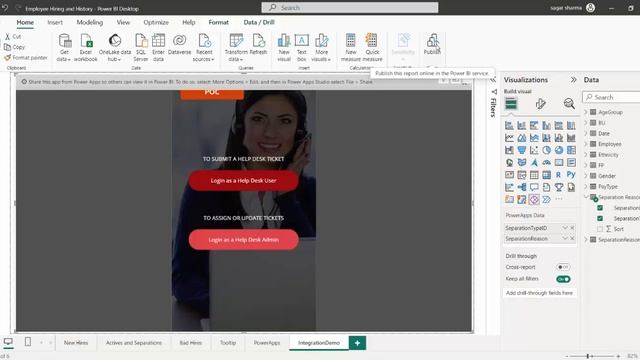Switch to Actives and Separations page
This screenshot has height=360, width=640.
134,343
